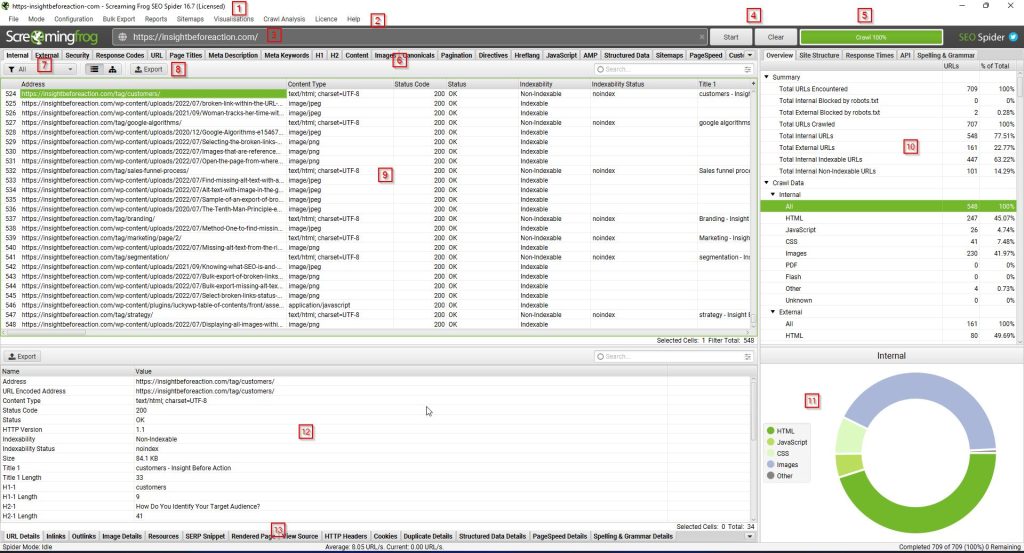Screen dimensions: 1024x553
Task: Open the Hreflang tab
Action: pos(526,55)
